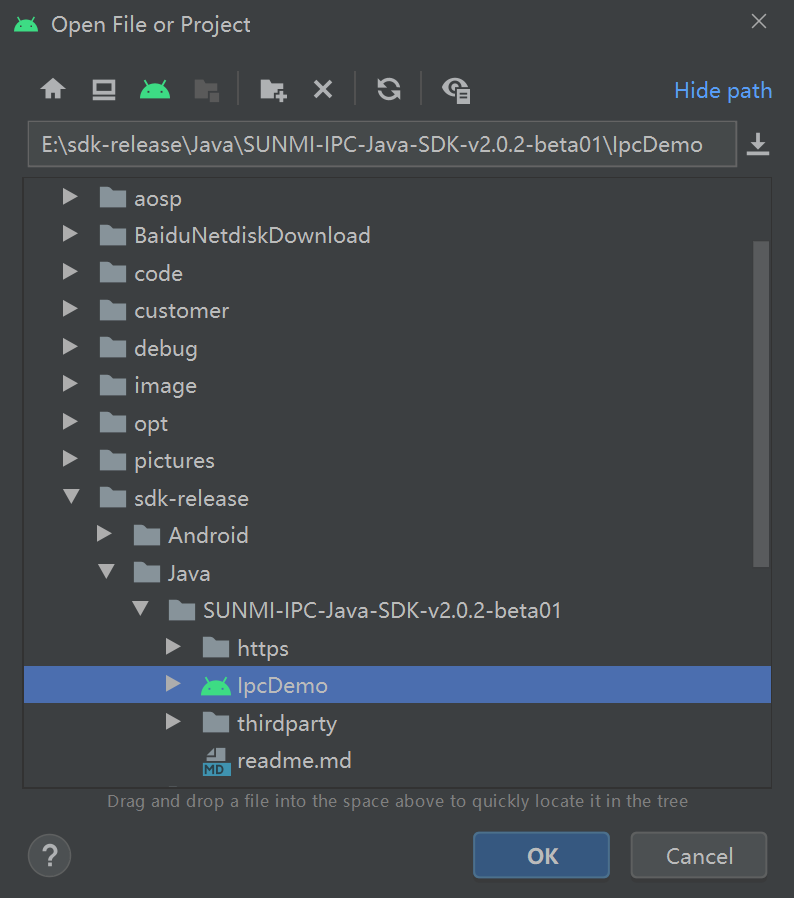Open the recent paths history arrow
794x898 pixels.
pos(757,144)
